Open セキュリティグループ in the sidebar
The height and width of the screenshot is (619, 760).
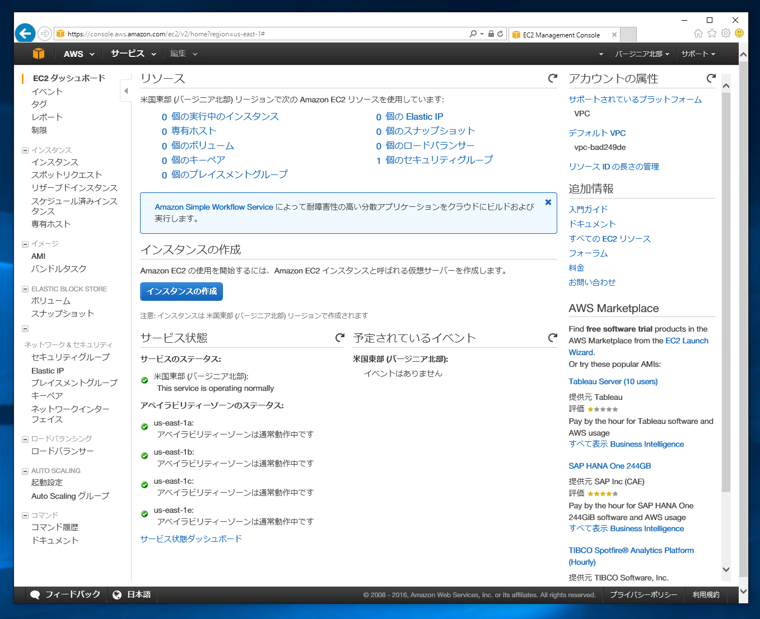(70, 357)
